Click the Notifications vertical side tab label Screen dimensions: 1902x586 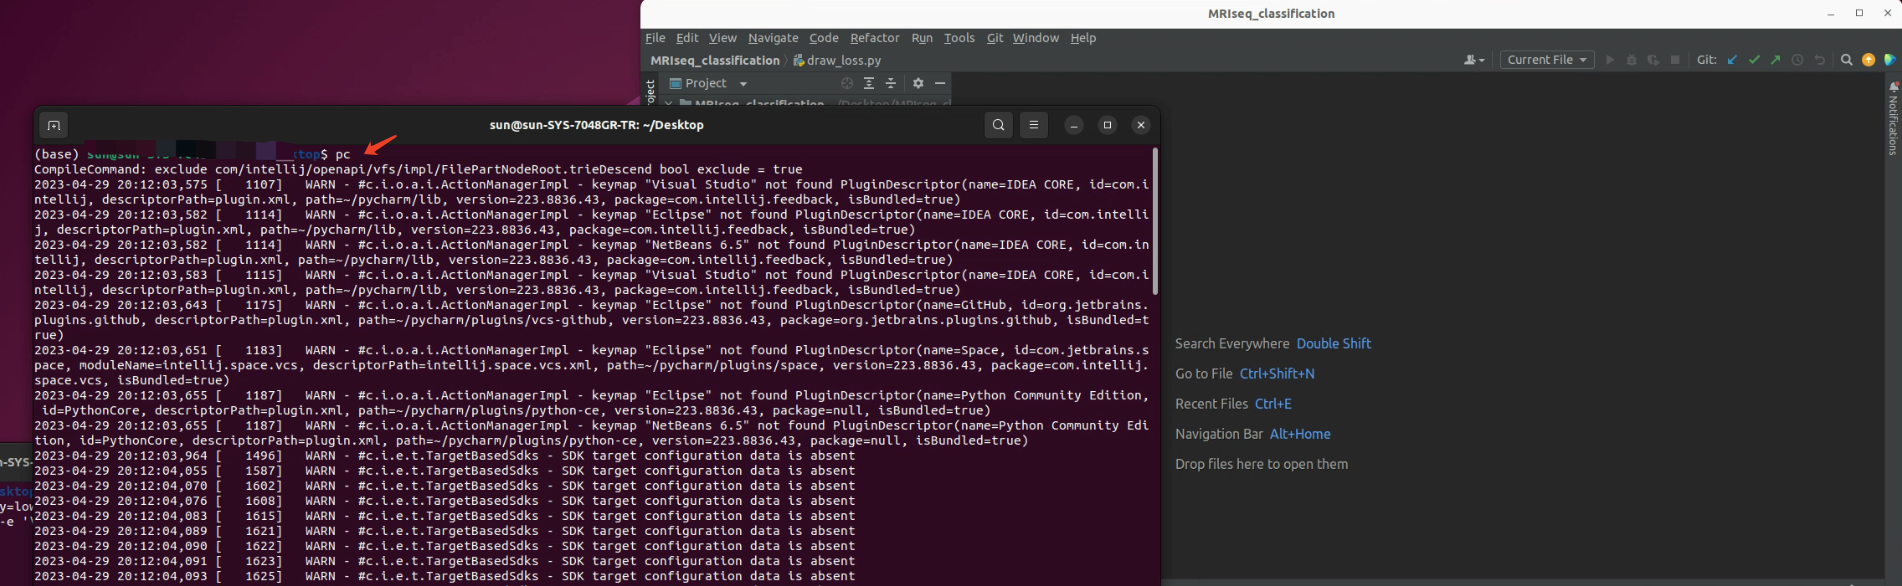click(1893, 125)
